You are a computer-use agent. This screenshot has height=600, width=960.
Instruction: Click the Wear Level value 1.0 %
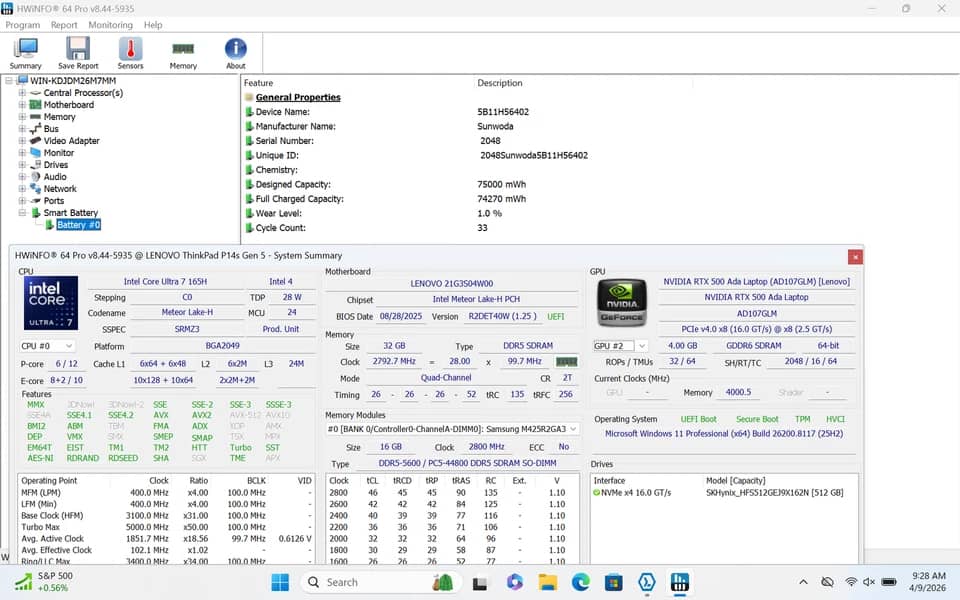pos(489,214)
